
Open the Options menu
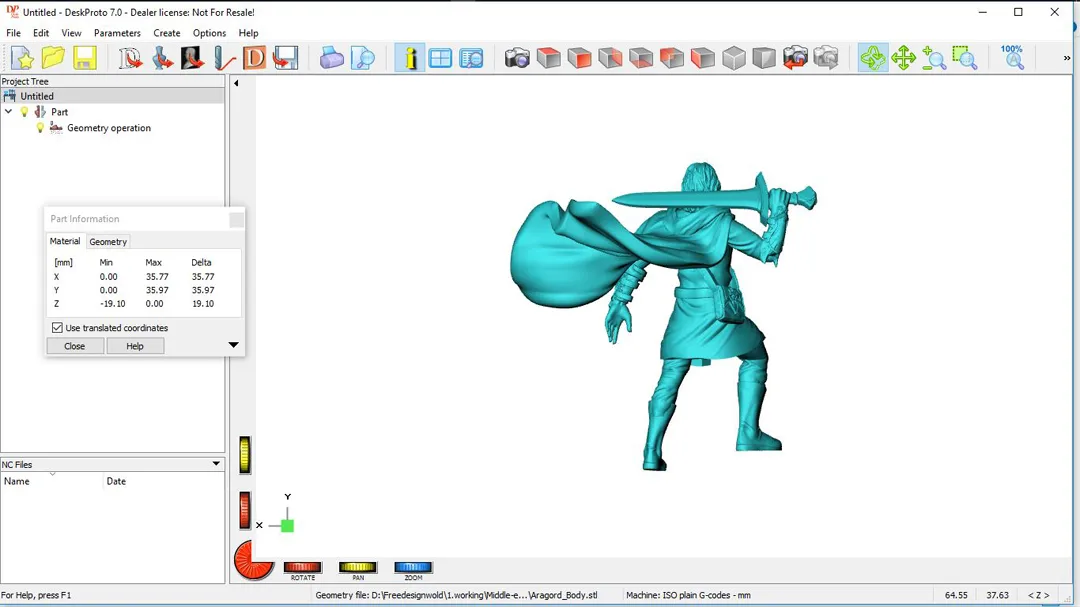[x=209, y=33]
